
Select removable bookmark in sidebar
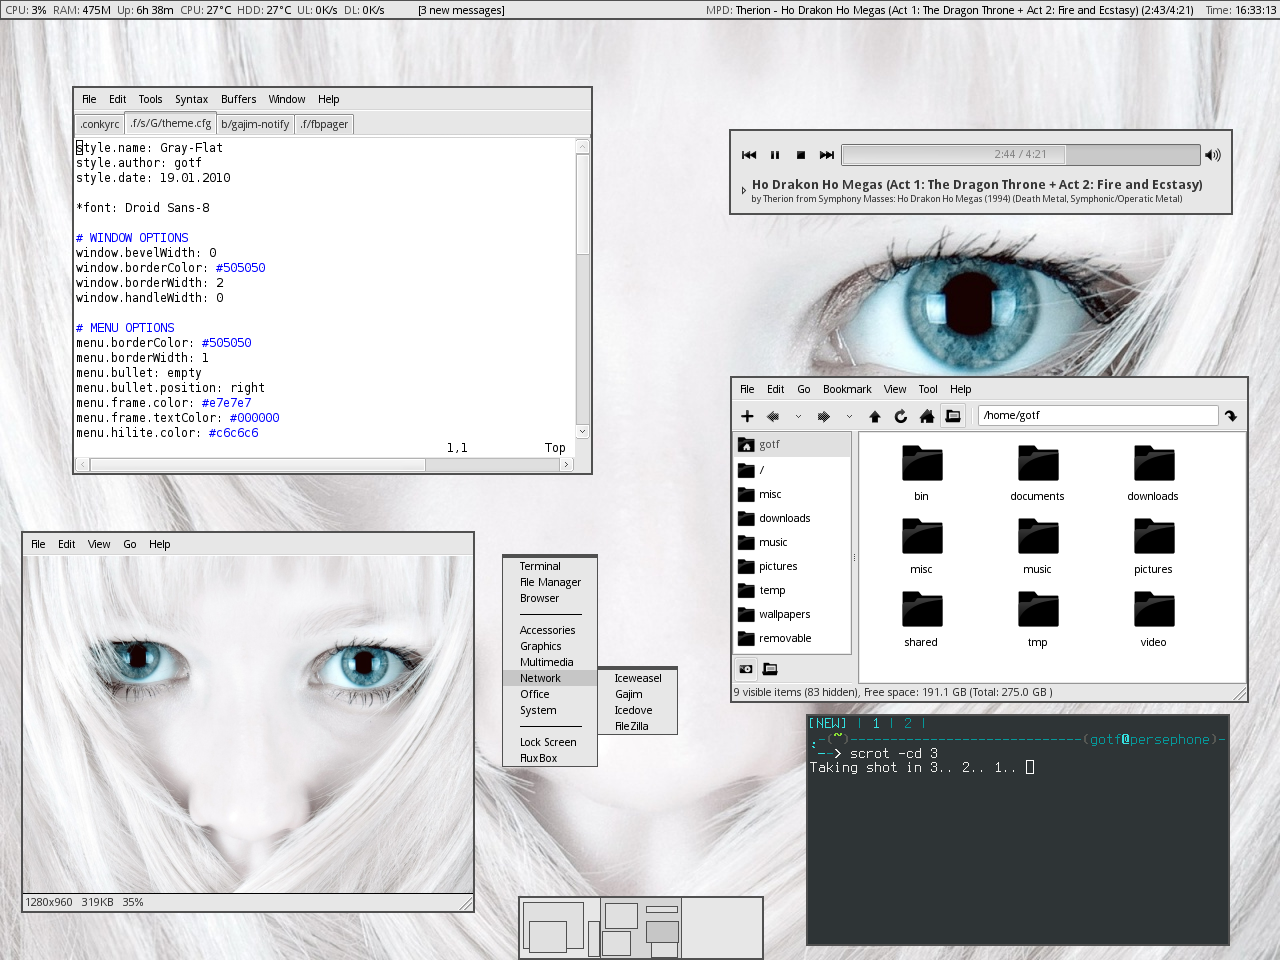792,638
